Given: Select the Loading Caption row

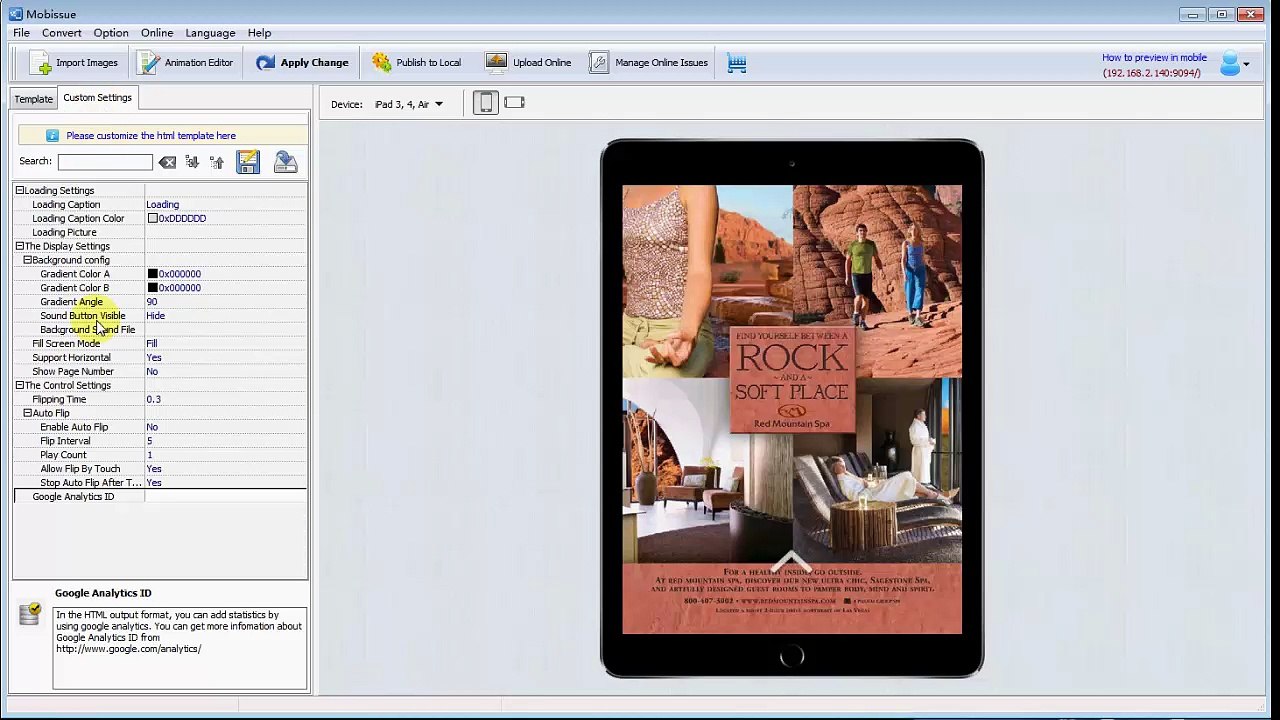Looking at the screenshot, I should click(160, 204).
